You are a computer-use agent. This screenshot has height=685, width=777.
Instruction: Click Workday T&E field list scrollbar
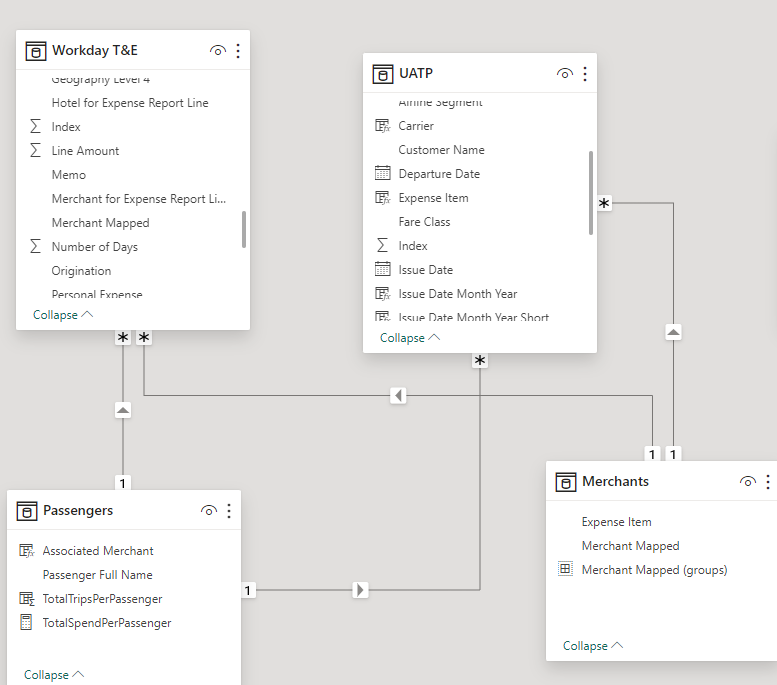coord(244,229)
